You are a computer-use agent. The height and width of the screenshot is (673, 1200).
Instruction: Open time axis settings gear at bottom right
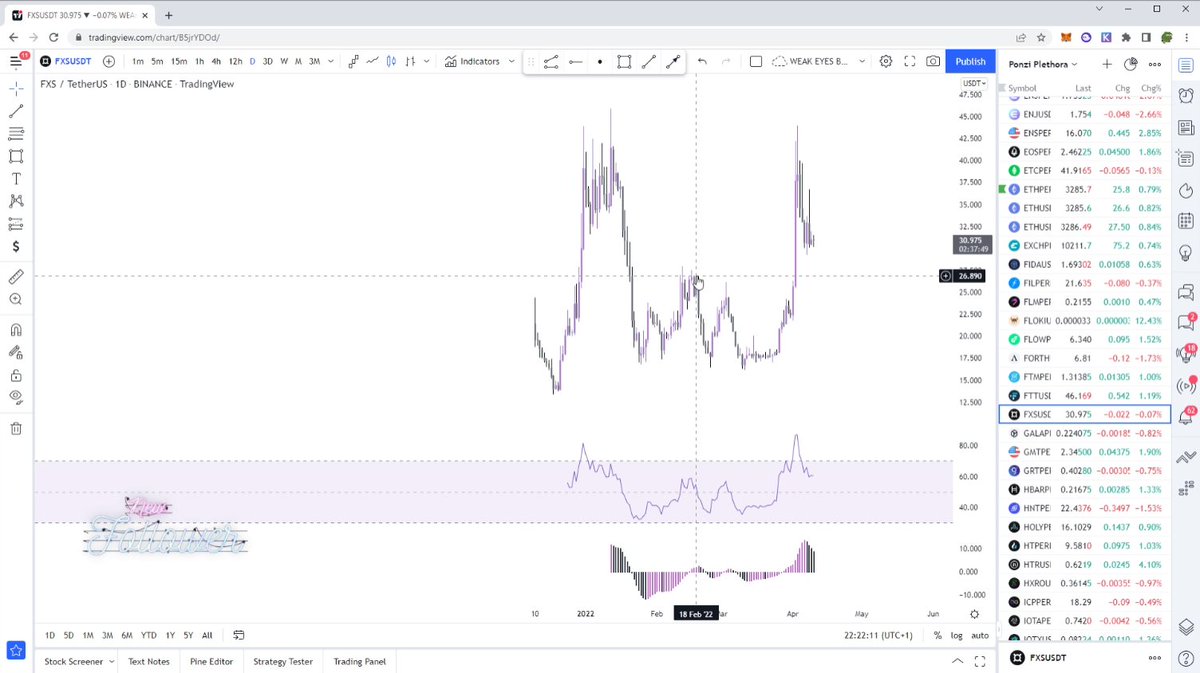[975, 614]
